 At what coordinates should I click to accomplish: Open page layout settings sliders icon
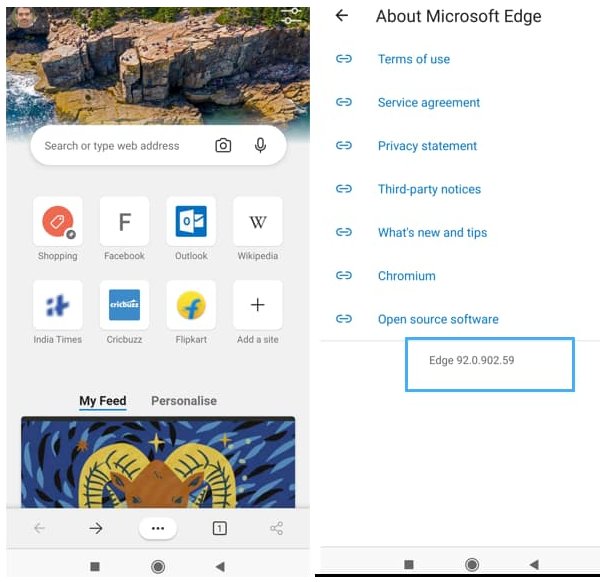click(x=291, y=15)
